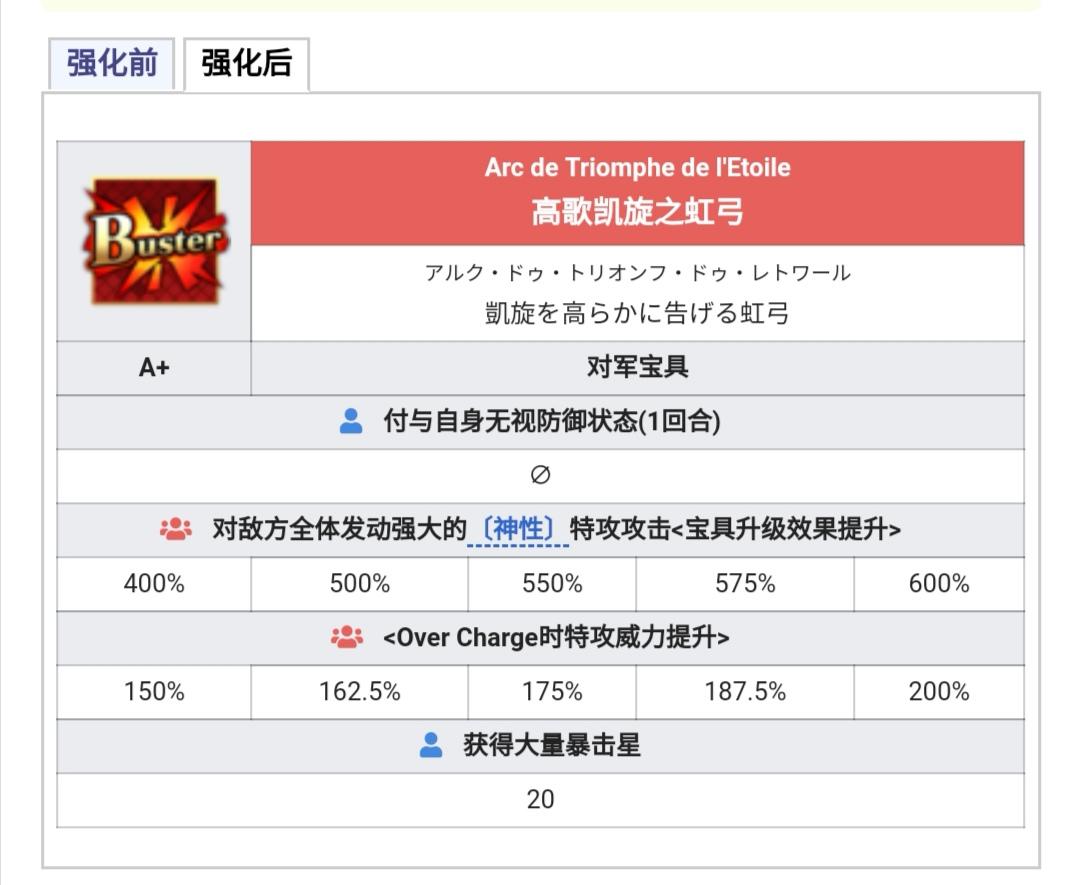
Task: Click the blue person icon beside 获得大量暴击星
Action: [431, 745]
